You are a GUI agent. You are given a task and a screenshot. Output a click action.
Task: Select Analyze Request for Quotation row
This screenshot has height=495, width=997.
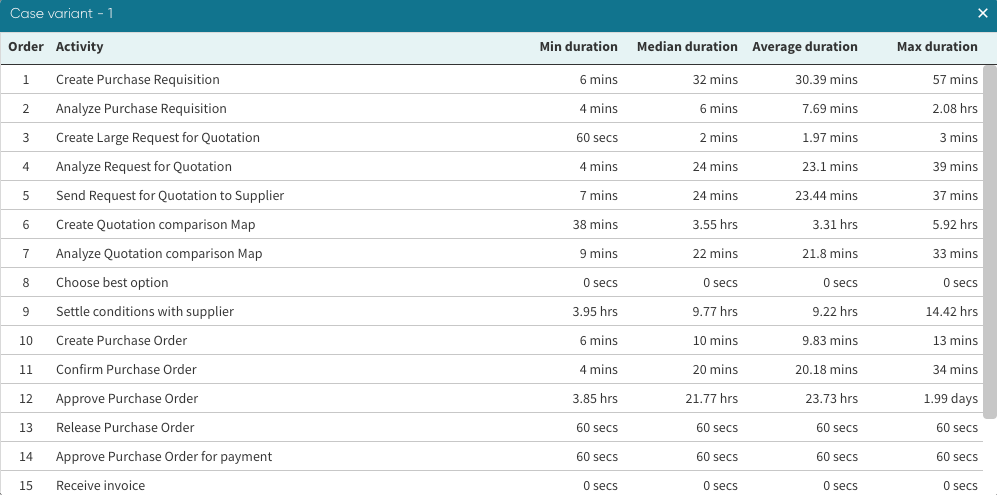click(144, 167)
